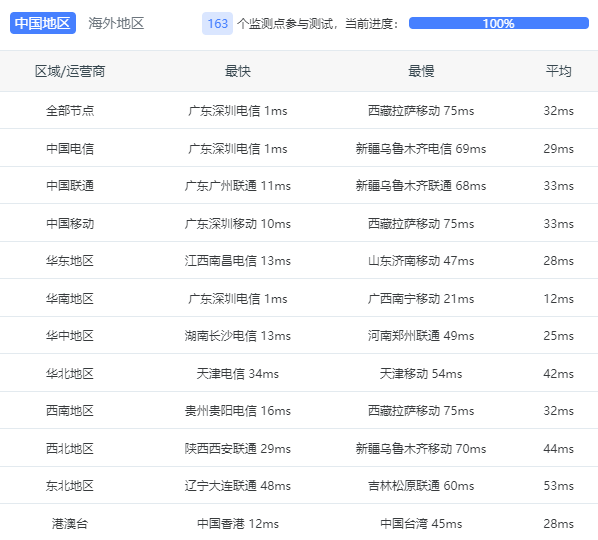Click the 25ms average cell
The height and width of the screenshot is (540, 598).
coord(558,336)
